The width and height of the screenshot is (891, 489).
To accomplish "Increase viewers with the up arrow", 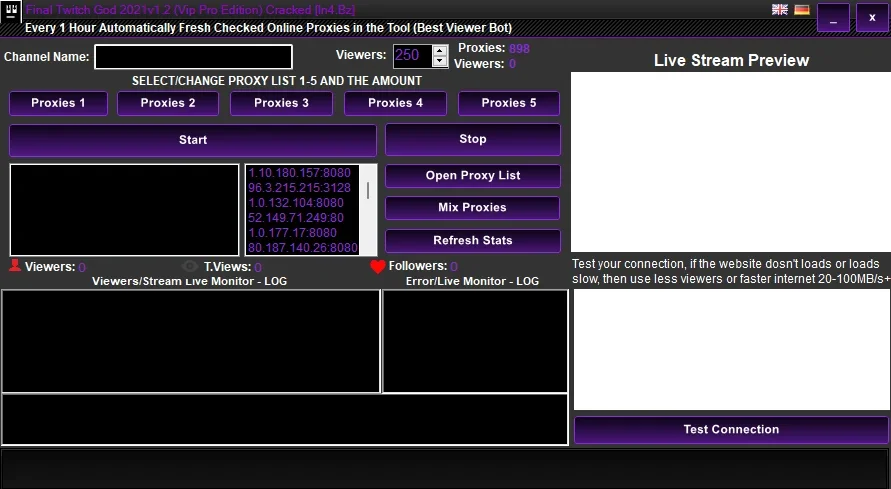I will [439, 51].
